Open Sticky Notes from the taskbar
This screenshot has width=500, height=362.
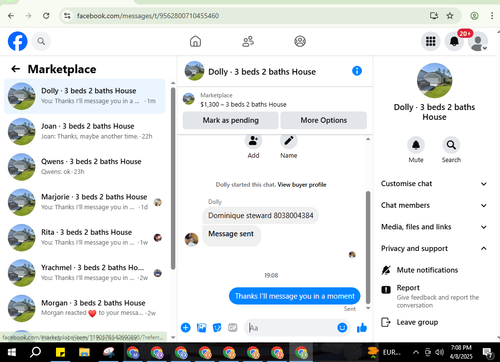click(60, 352)
